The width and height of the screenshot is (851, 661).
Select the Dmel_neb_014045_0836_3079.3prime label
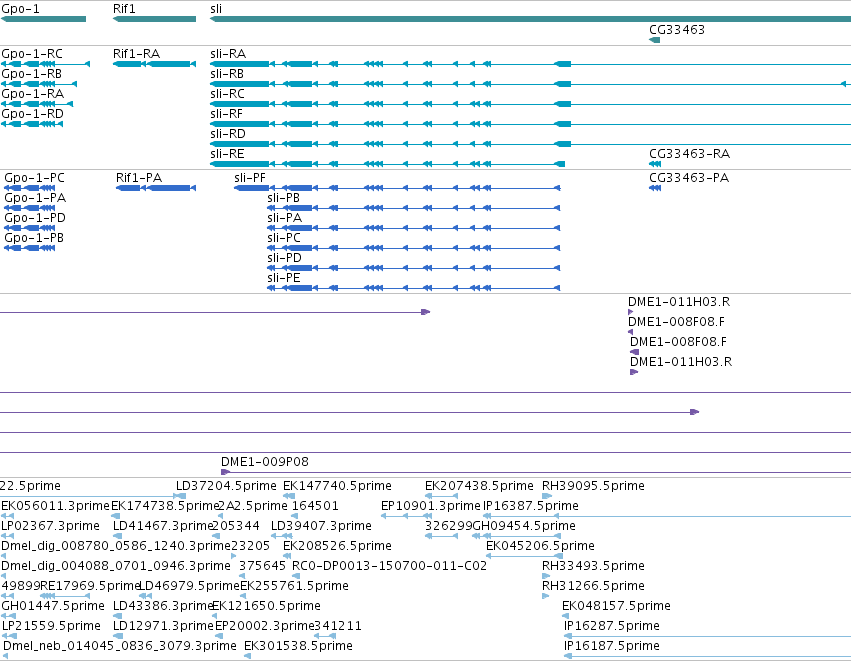[x=119, y=646]
